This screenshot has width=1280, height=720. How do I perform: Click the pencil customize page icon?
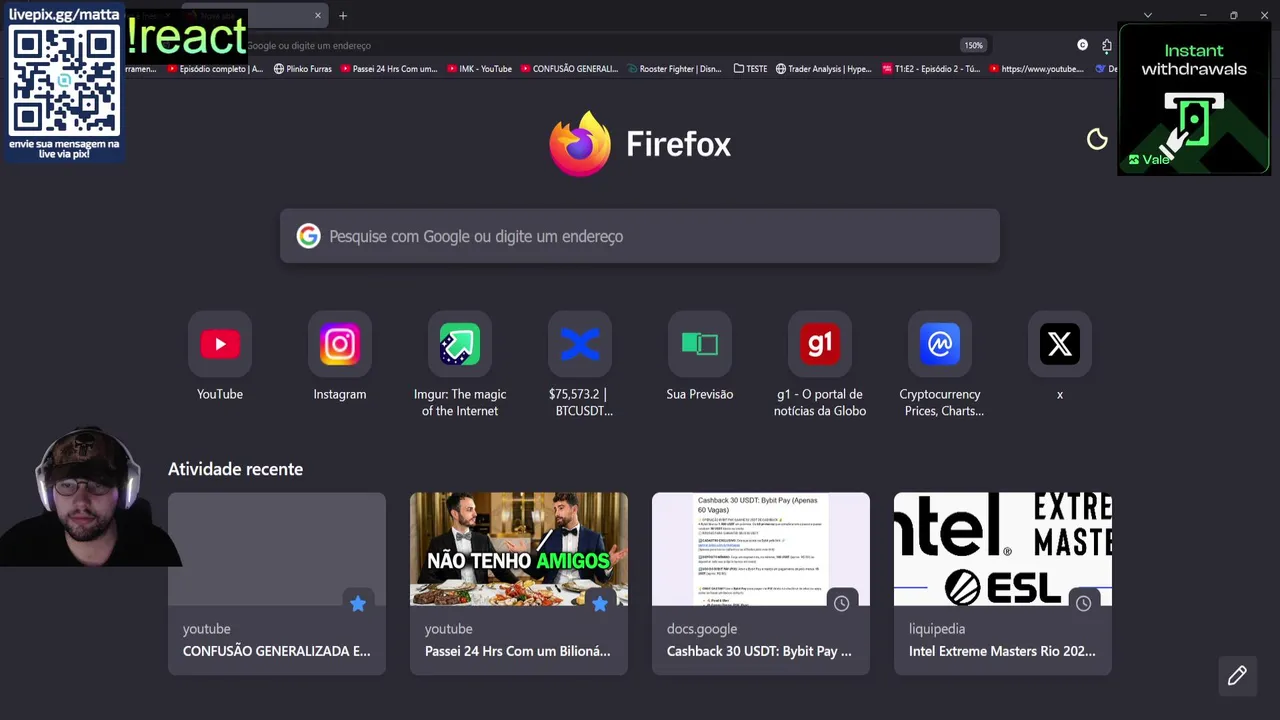click(1237, 676)
